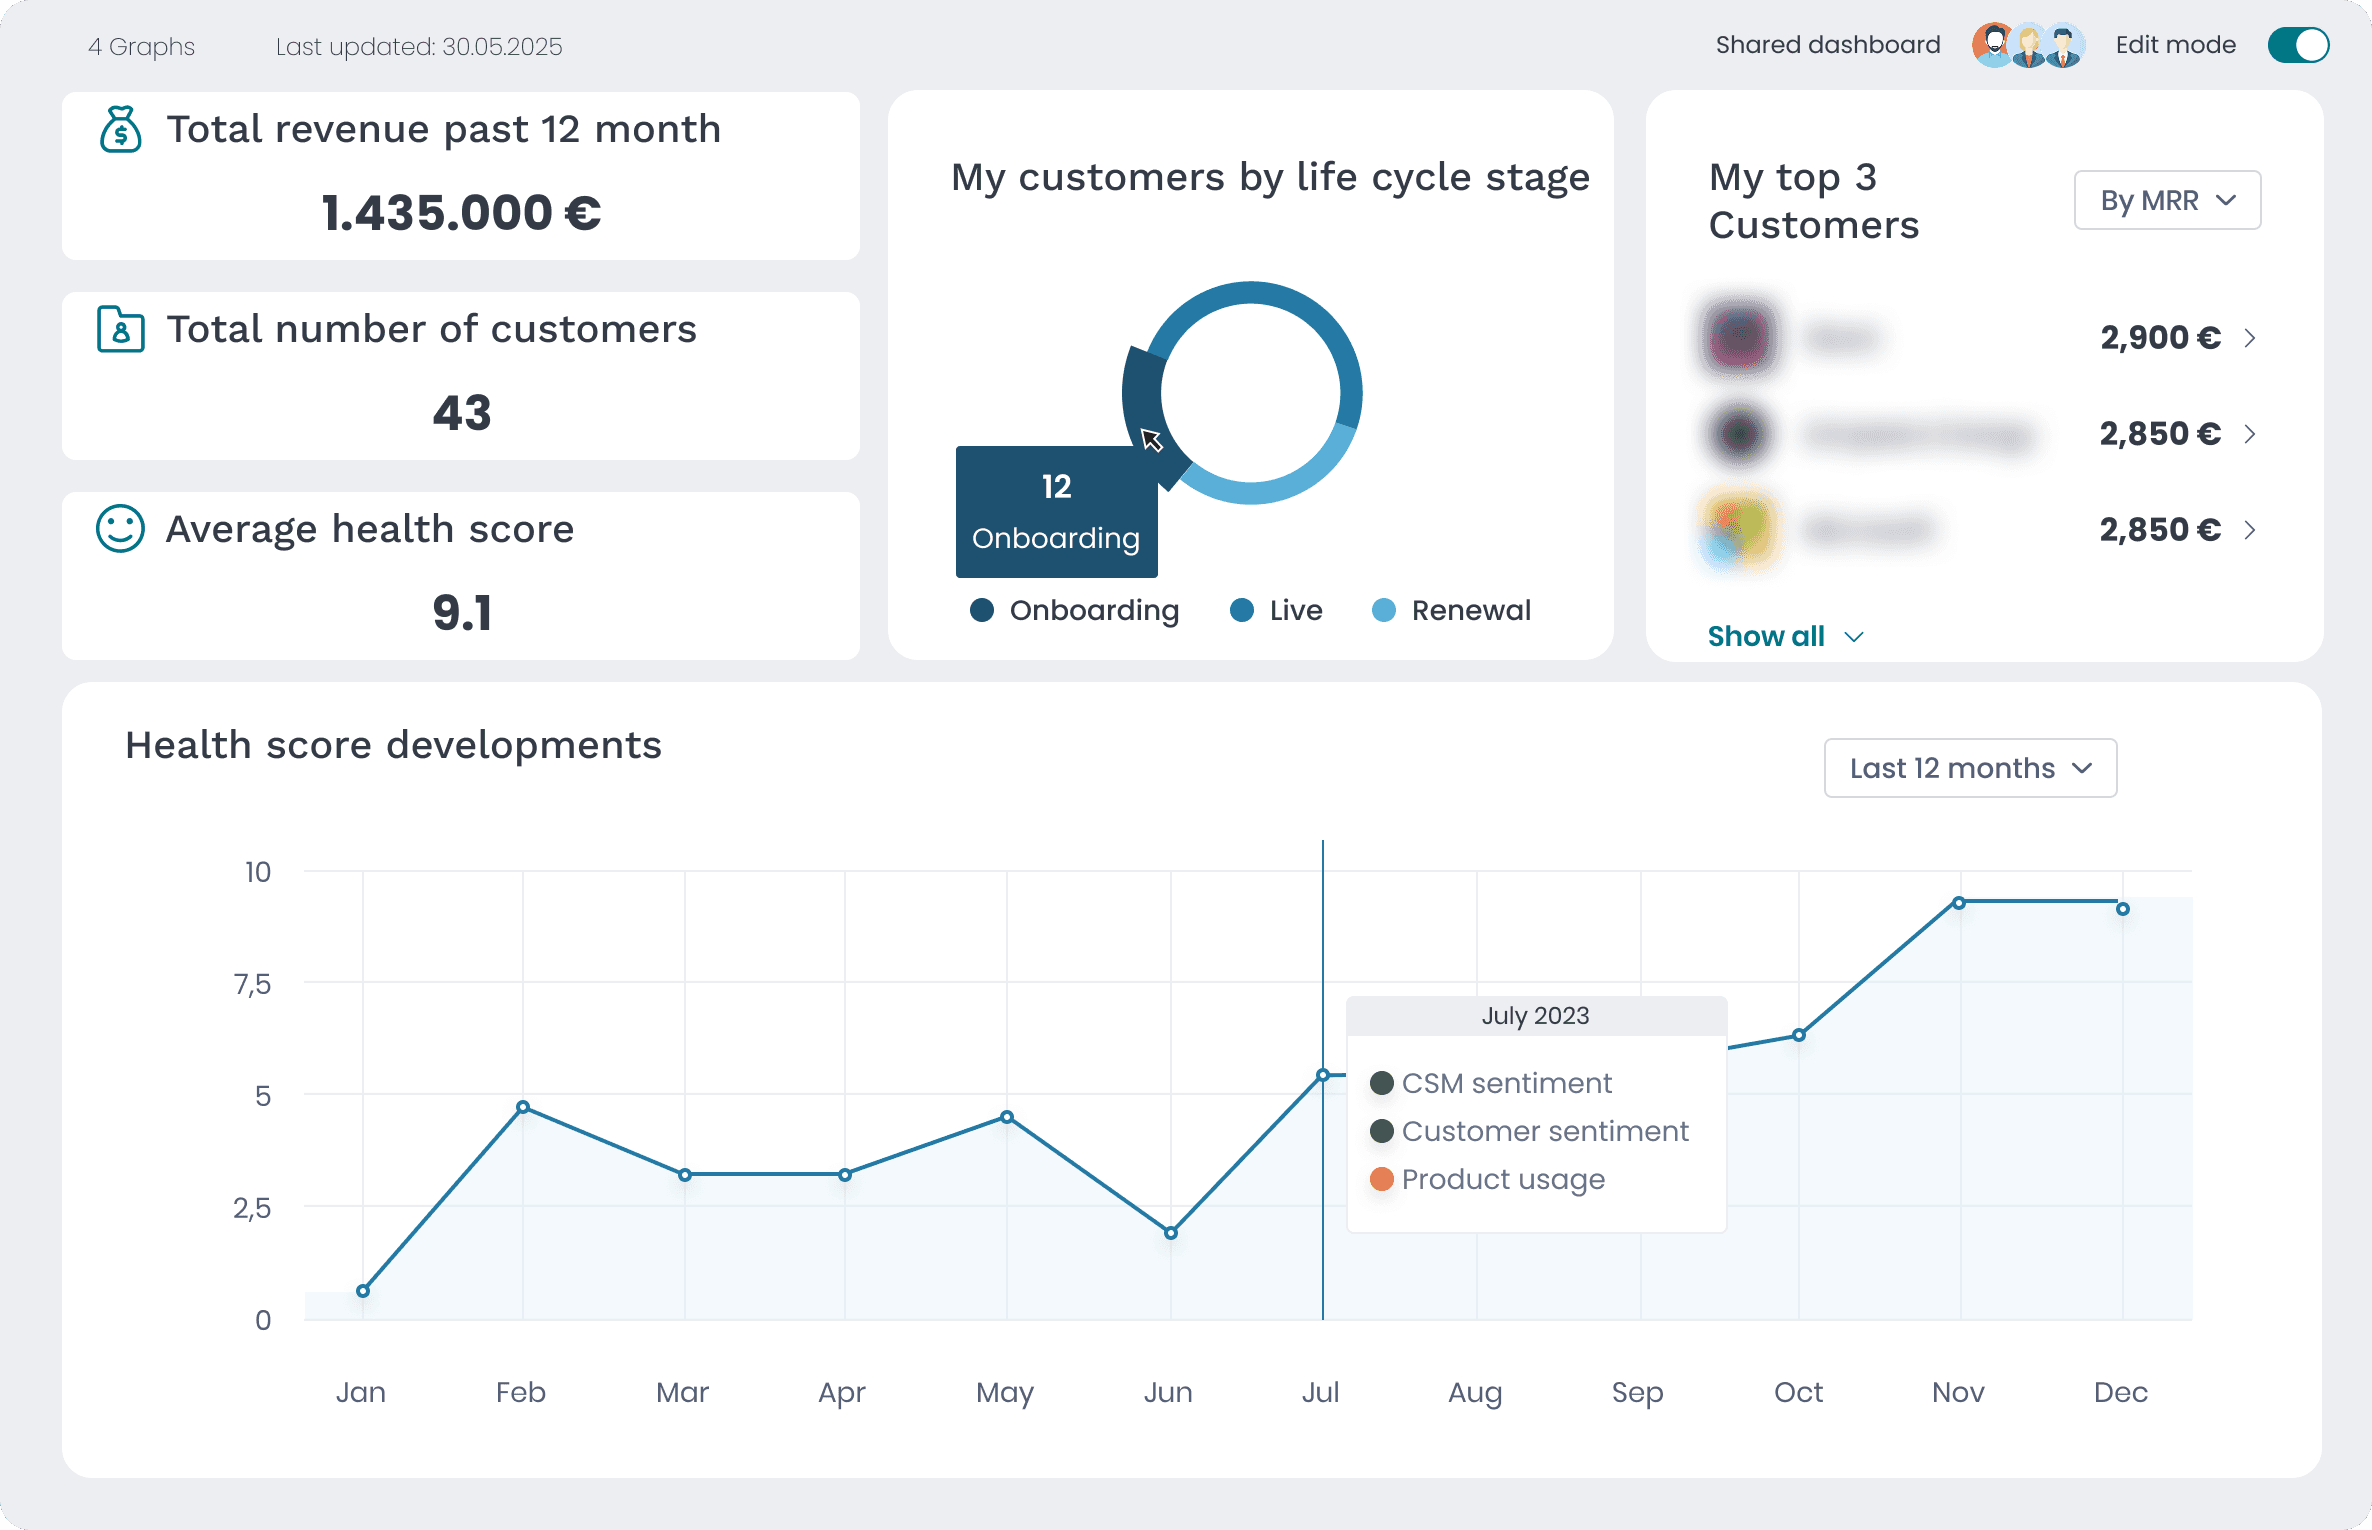The width and height of the screenshot is (2372, 1530).
Task: Click the chevron beside the 2,900 € customer
Action: click(x=2251, y=338)
